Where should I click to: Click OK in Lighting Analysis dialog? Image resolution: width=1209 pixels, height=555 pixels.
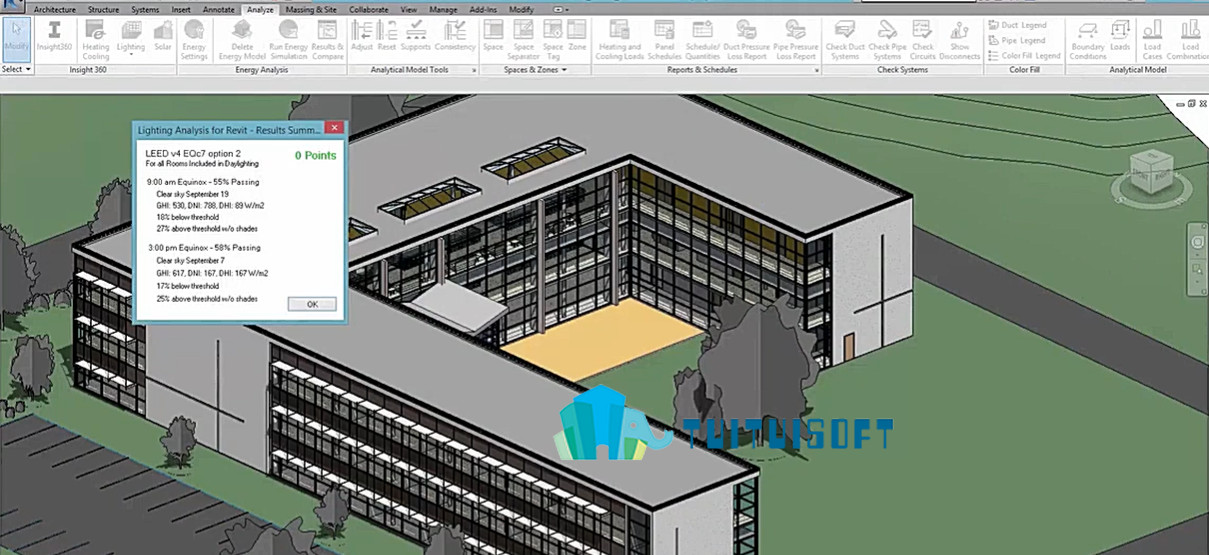pos(312,304)
